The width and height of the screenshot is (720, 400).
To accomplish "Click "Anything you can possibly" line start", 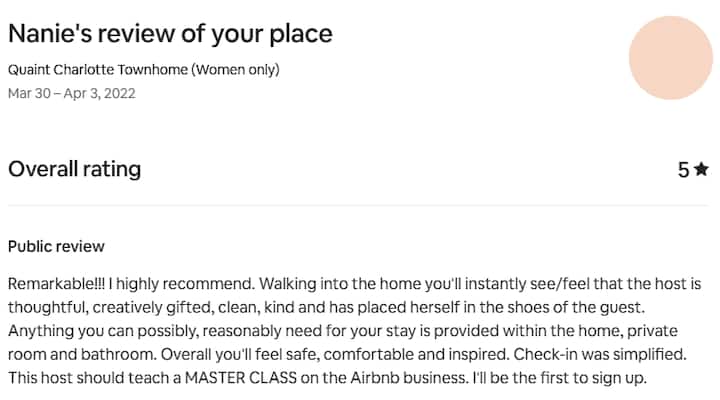I will (96, 333).
